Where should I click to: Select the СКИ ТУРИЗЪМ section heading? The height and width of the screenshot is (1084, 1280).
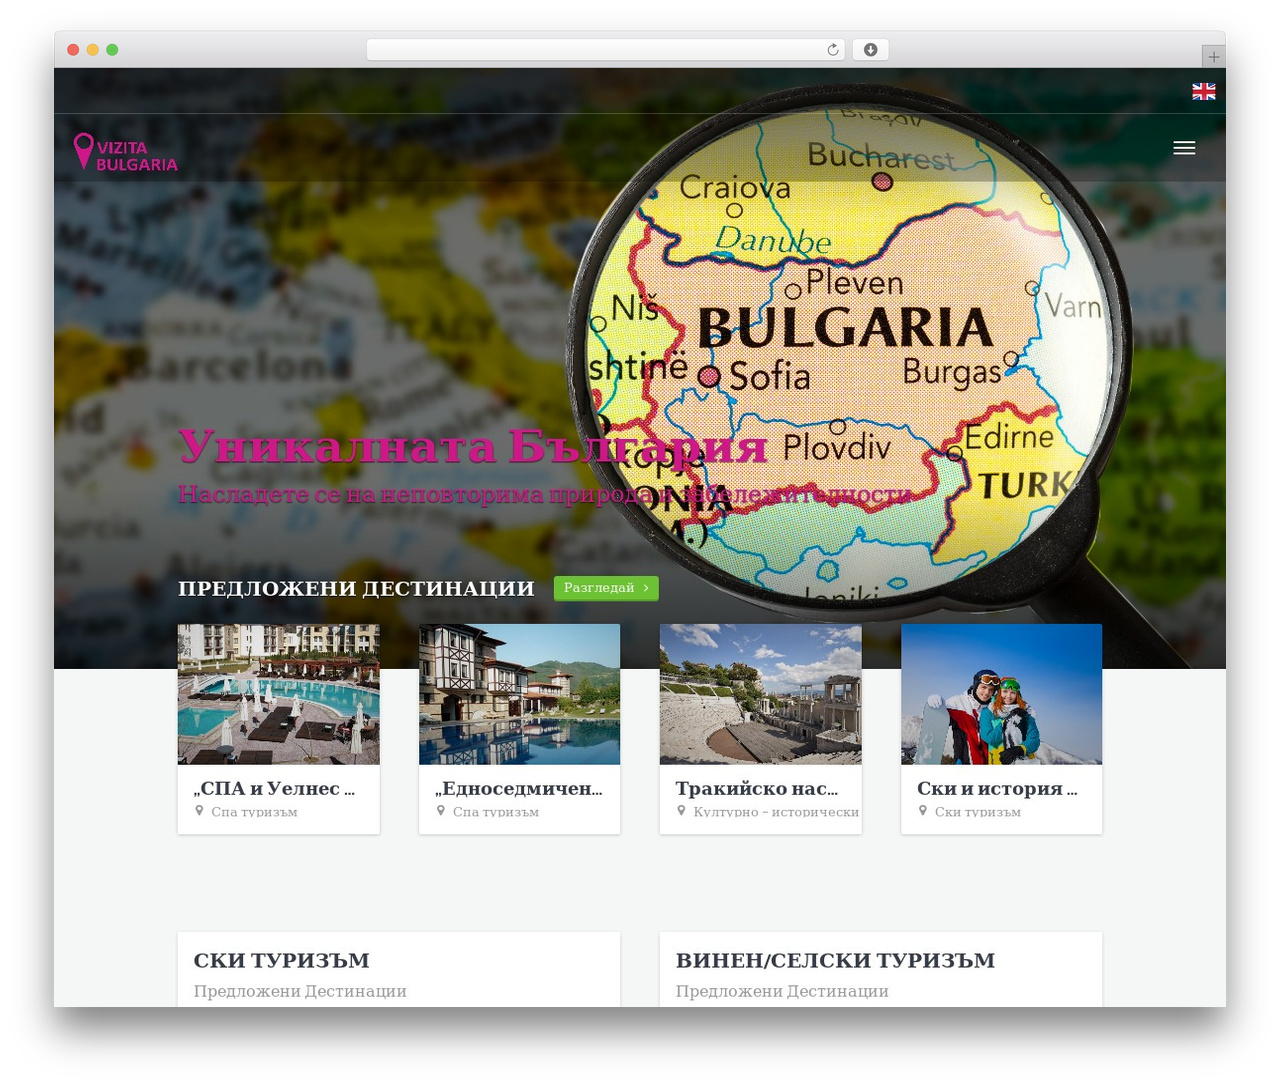coord(282,961)
